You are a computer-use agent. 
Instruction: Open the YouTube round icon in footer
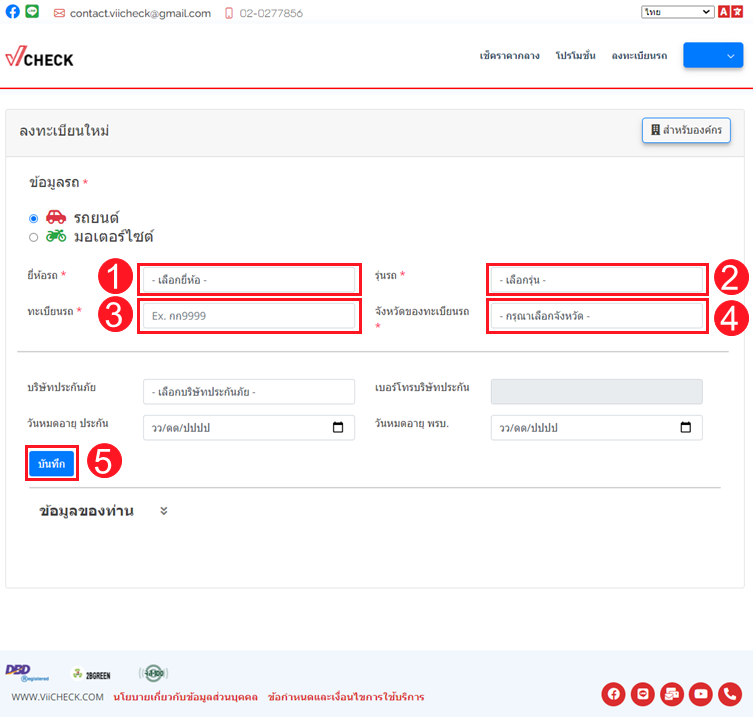point(701,694)
